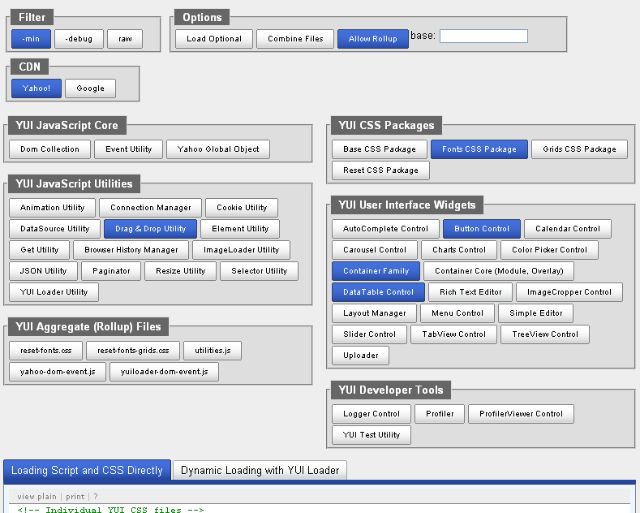640x513 pixels.
Task: Open the view plain link
Action: (37, 497)
